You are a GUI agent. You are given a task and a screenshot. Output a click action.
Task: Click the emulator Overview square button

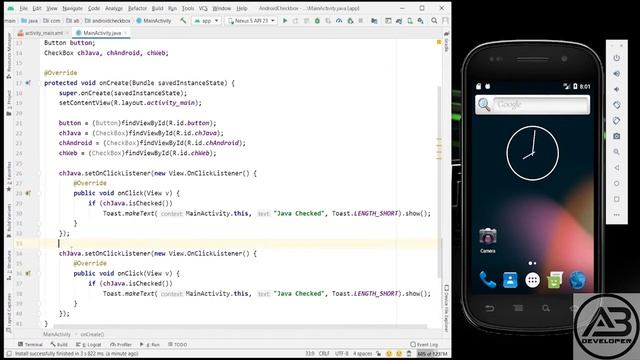pyautogui.click(x=616, y=199)
